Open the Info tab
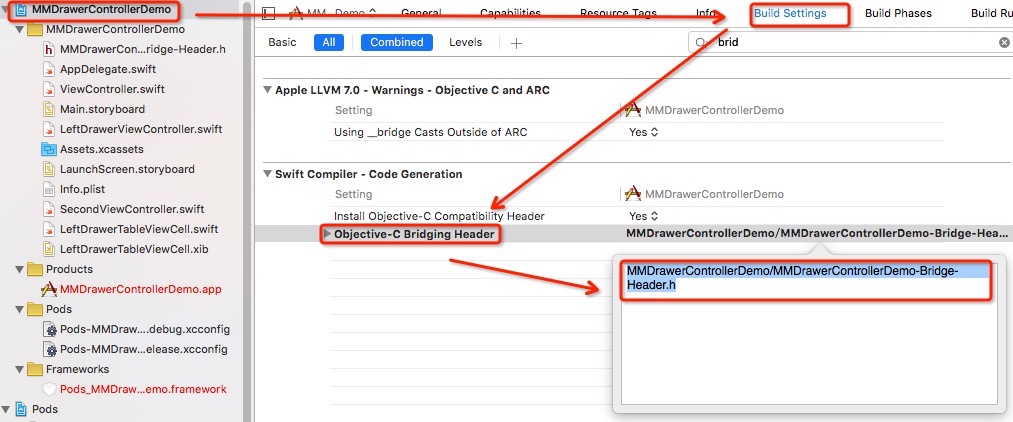Viewport: 1013px width, 422px height. pyautogui.click(x=705, y=13)
